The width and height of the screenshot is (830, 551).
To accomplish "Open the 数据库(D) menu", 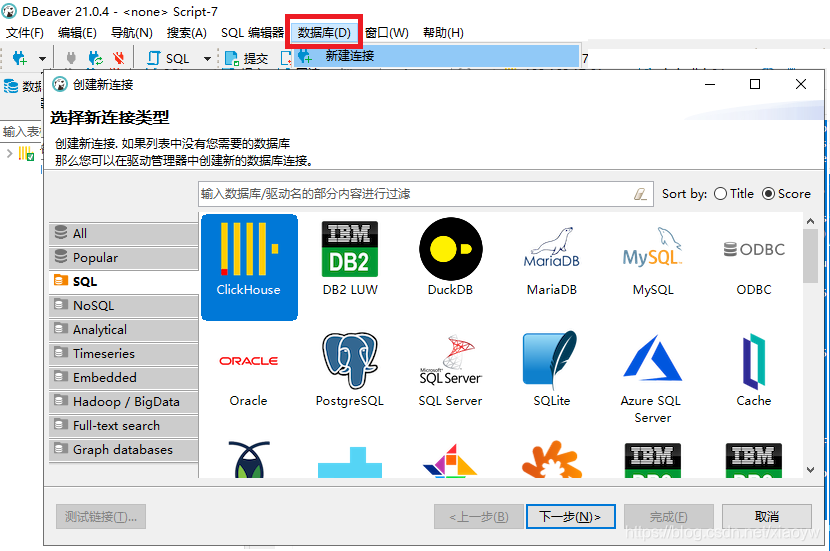I will pyautogui.click(x=324, y=33).
